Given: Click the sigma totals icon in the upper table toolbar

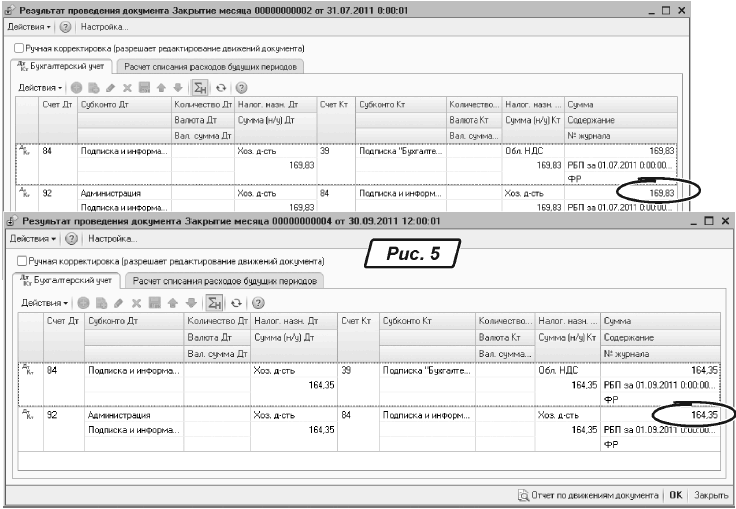Looking at the screenshot, I should (198, 87).
